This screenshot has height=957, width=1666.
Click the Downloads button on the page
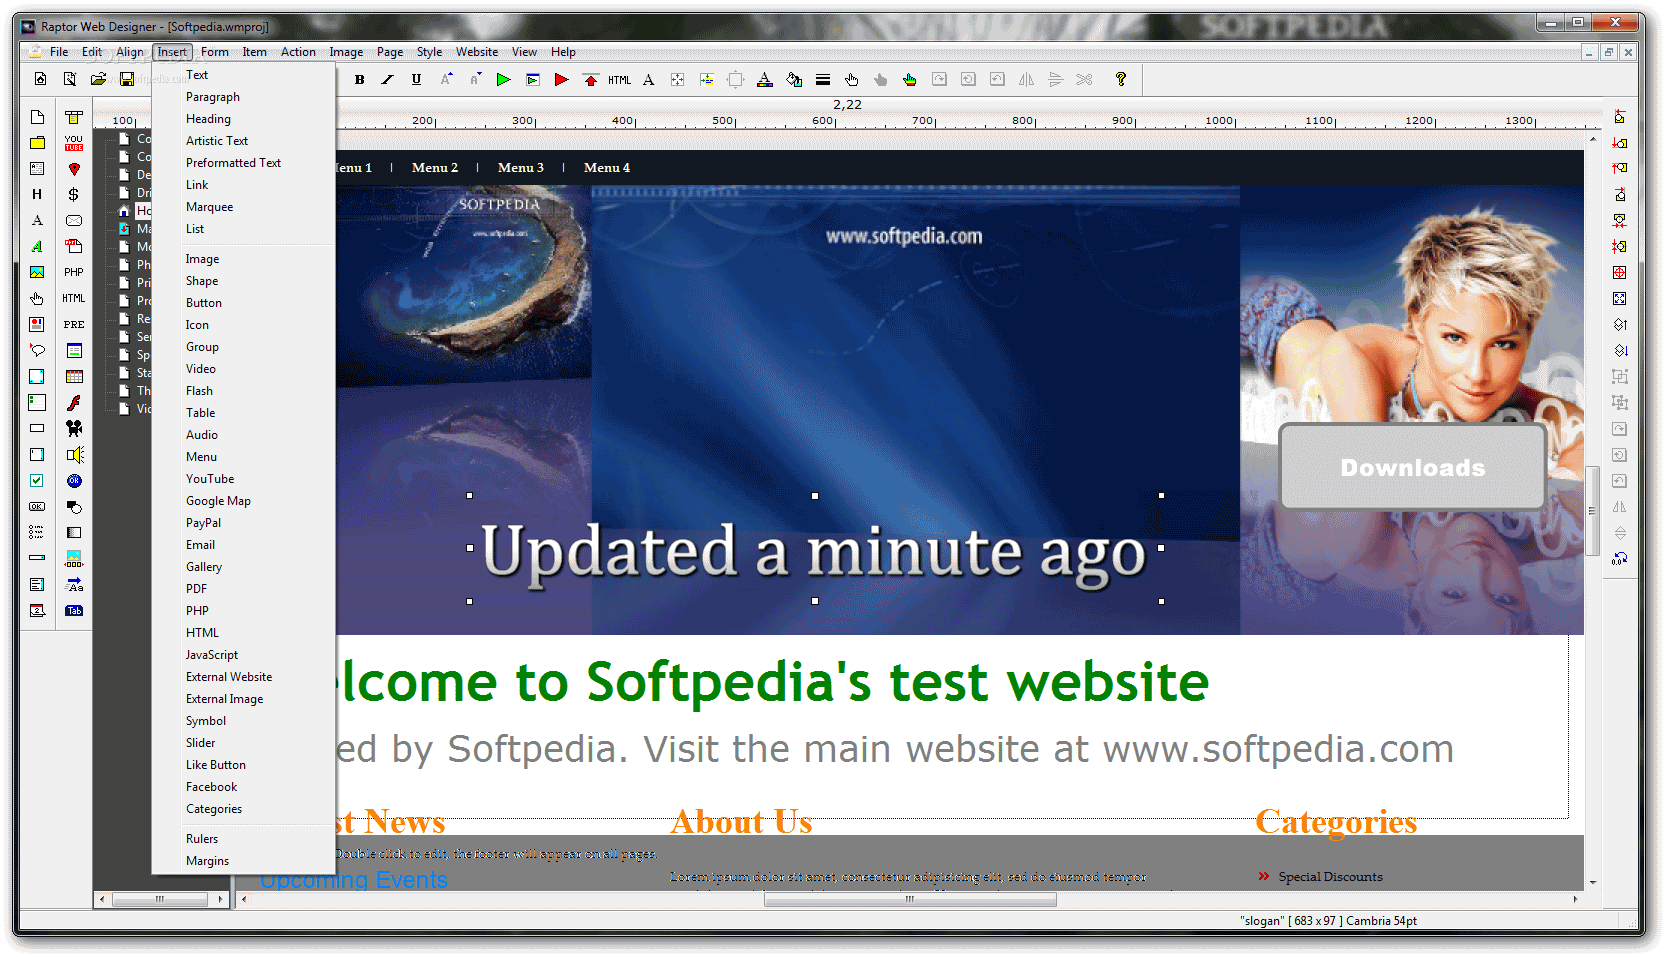click(x=1412, y=467)
